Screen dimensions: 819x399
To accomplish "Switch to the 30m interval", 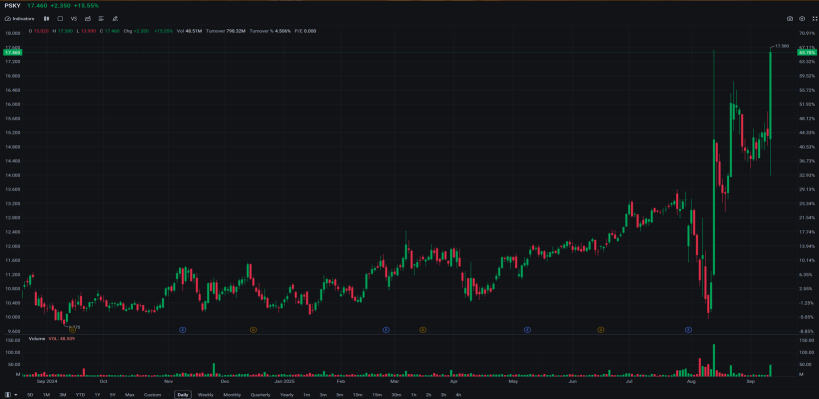I will tap(396, 395).
